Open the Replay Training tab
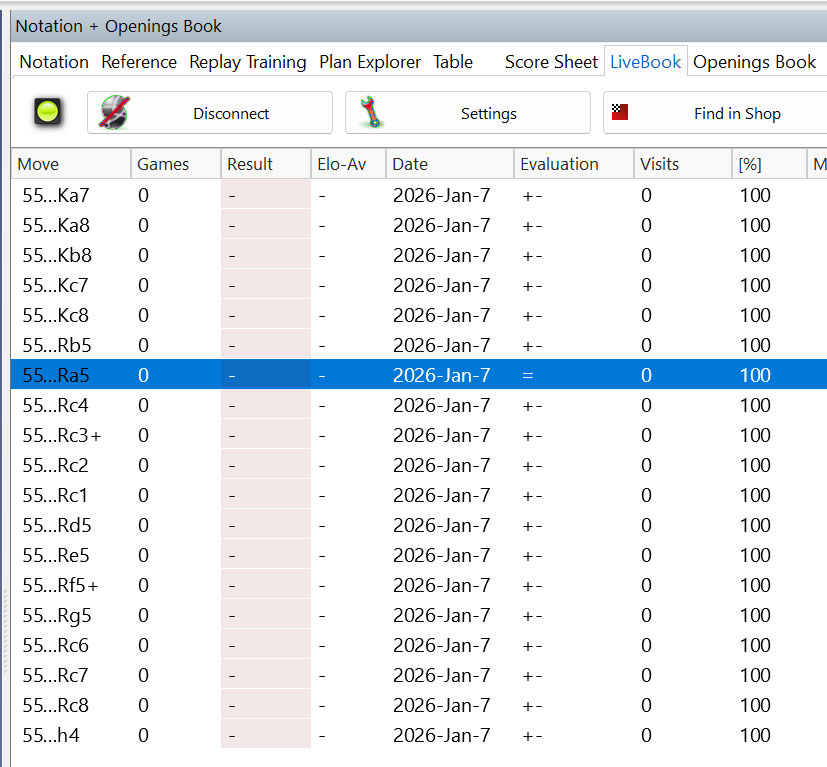 pos(247,62)
